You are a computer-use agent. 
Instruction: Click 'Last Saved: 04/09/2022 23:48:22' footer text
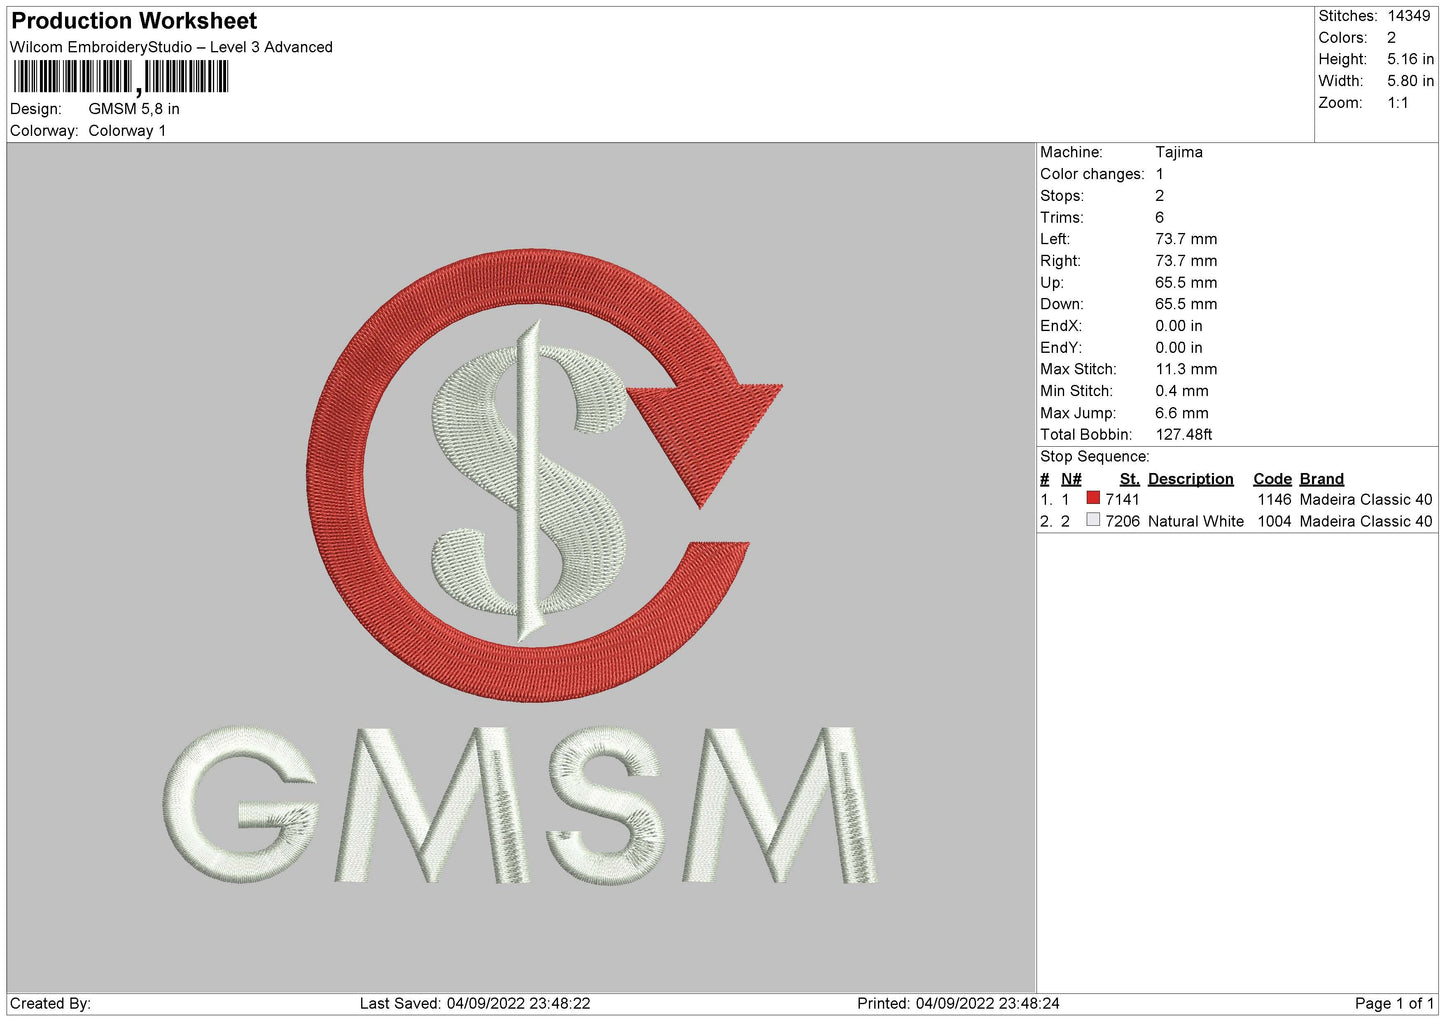[475, 1004]
